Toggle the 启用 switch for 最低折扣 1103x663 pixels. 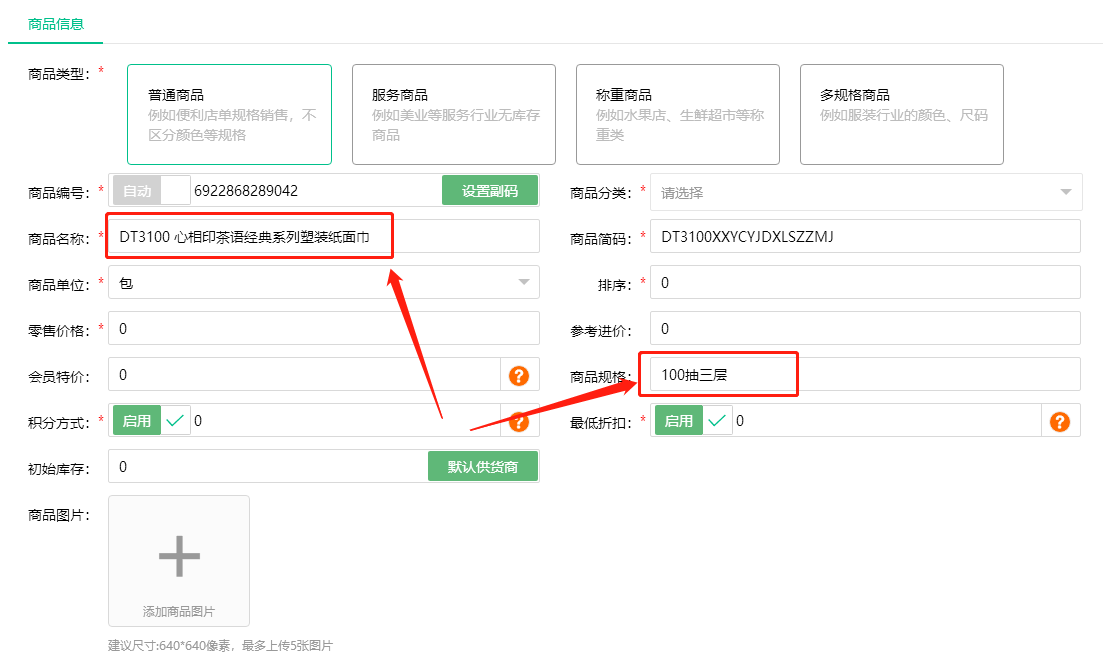(x=693, y=421)
